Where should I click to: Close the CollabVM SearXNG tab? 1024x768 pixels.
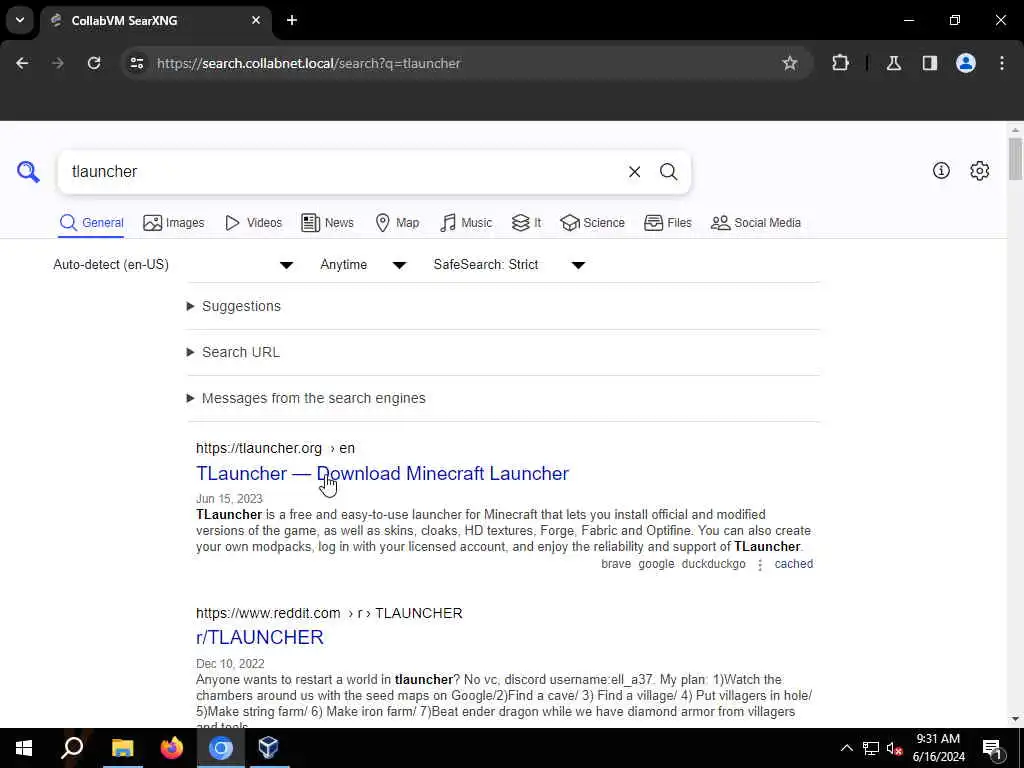tap(256, 20)
